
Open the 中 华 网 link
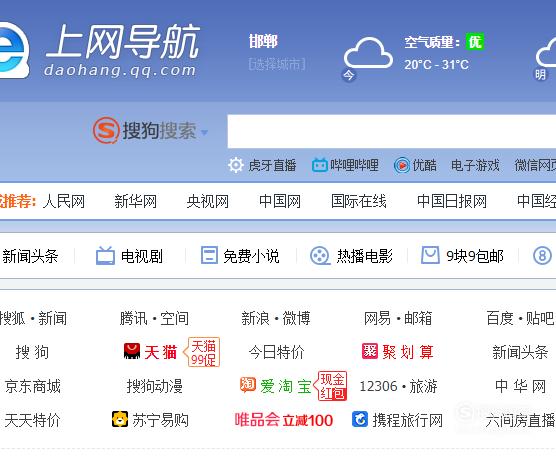pos(520,386)
